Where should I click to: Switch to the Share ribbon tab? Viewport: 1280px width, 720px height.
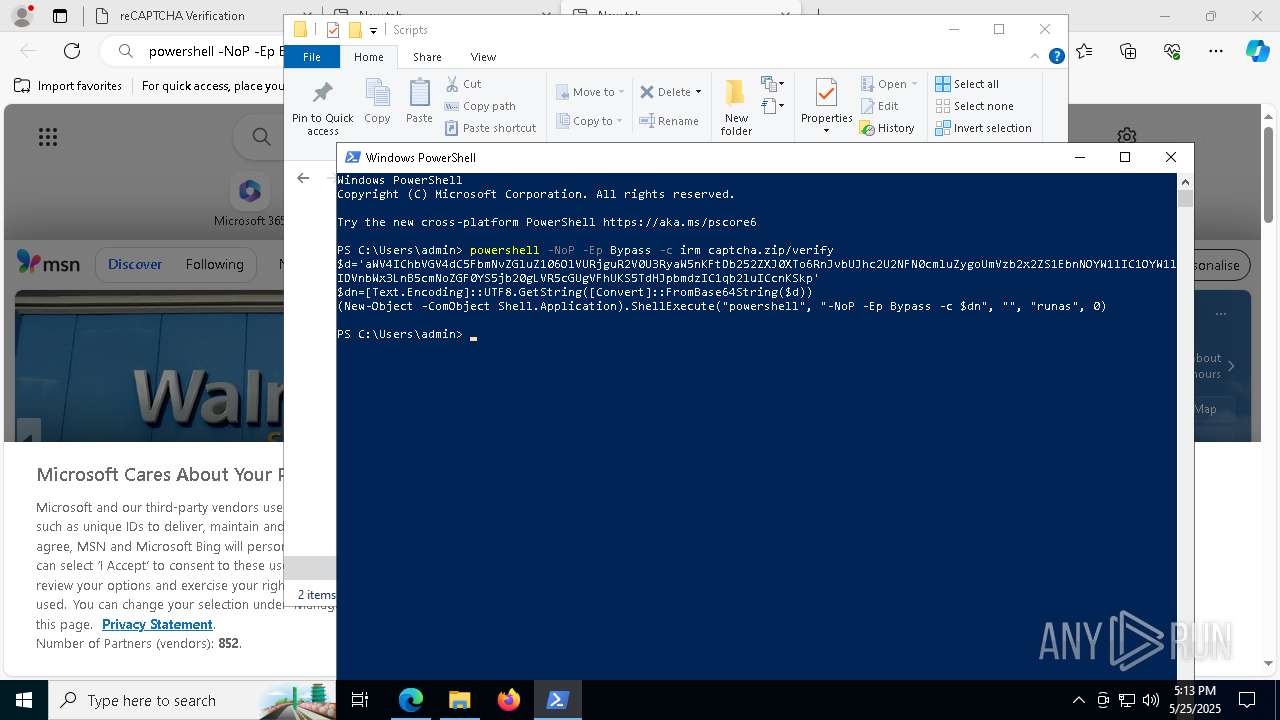pos(427,57)
